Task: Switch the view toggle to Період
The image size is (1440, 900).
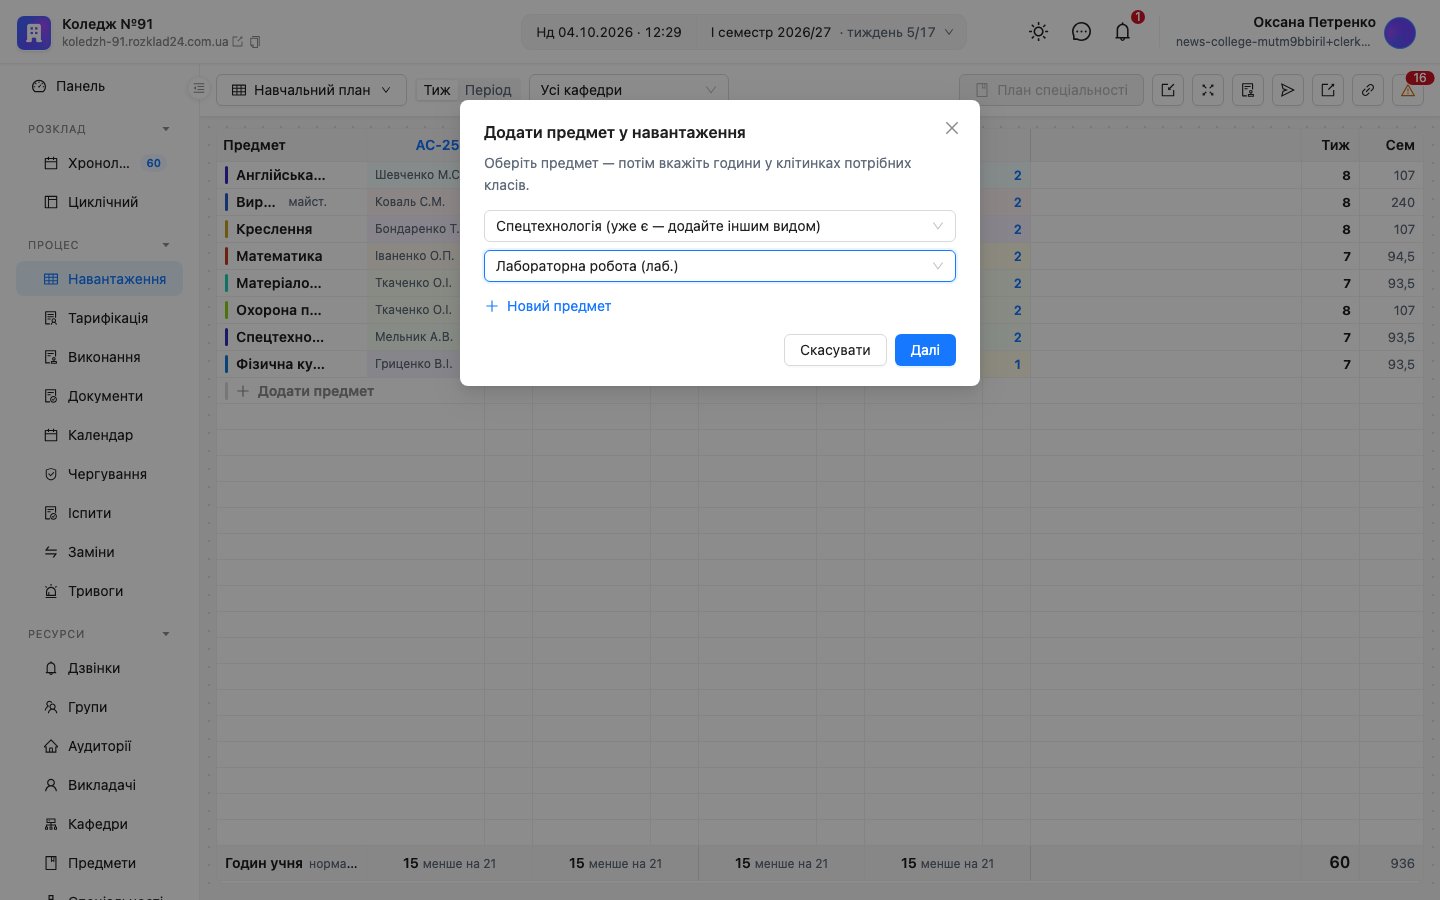Action: tap(488, 90)
